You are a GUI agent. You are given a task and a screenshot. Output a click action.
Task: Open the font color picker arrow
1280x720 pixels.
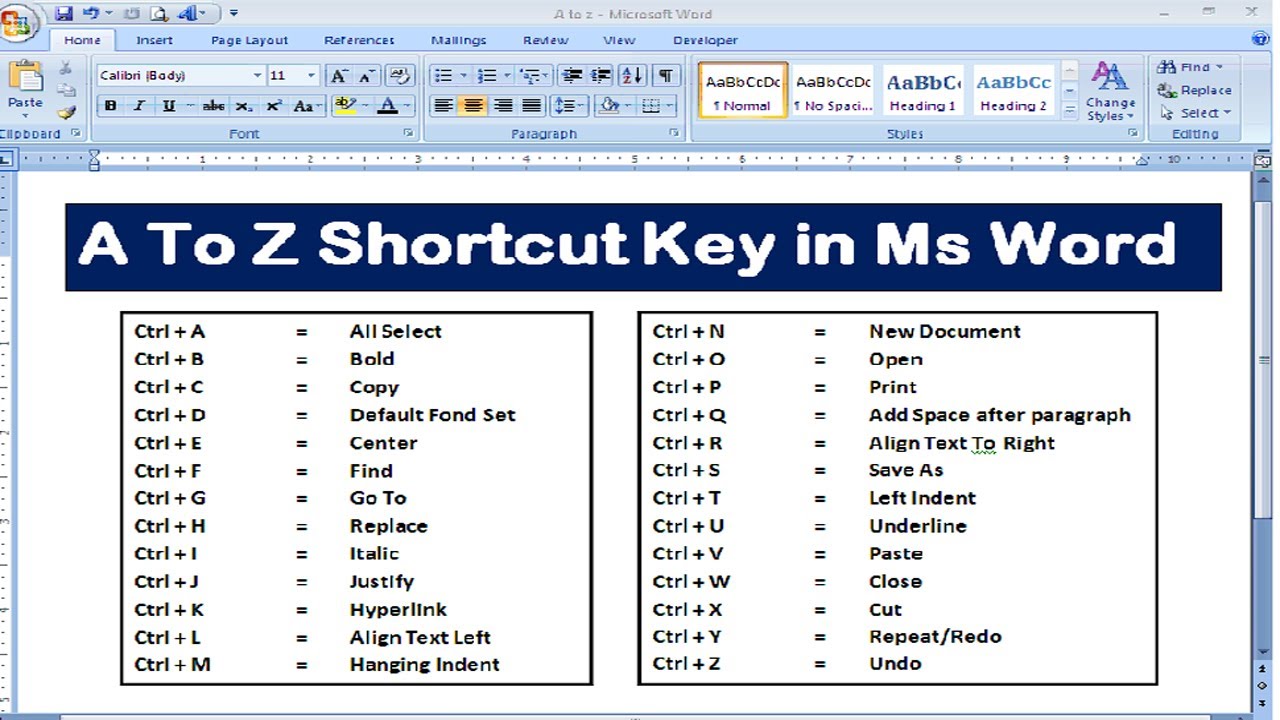coord(406,106)
